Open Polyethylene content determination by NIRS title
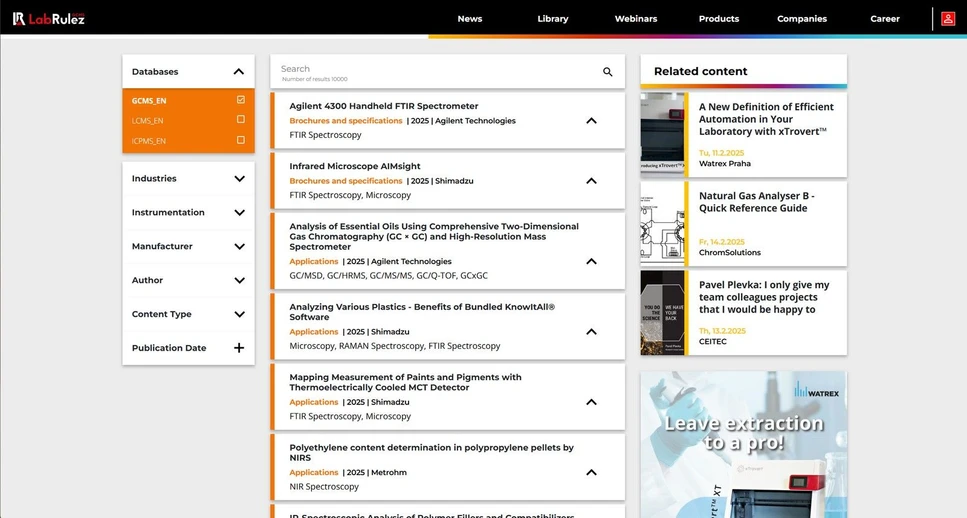Image resolution: width=967 pixels, height=518 pixels. 431,452
